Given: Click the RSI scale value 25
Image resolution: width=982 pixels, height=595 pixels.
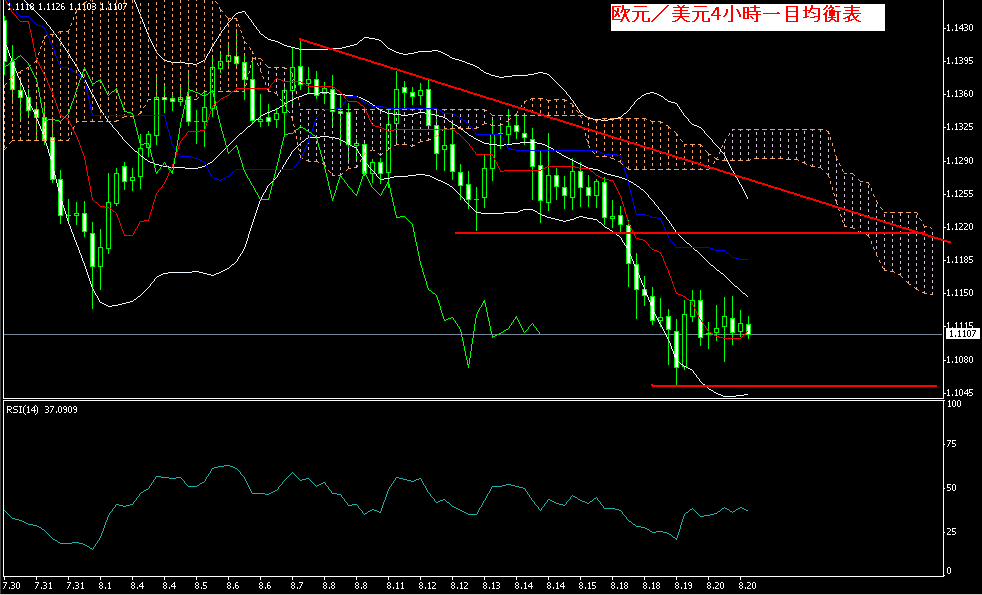Looking at the screenshot, I should coord(952,532).
